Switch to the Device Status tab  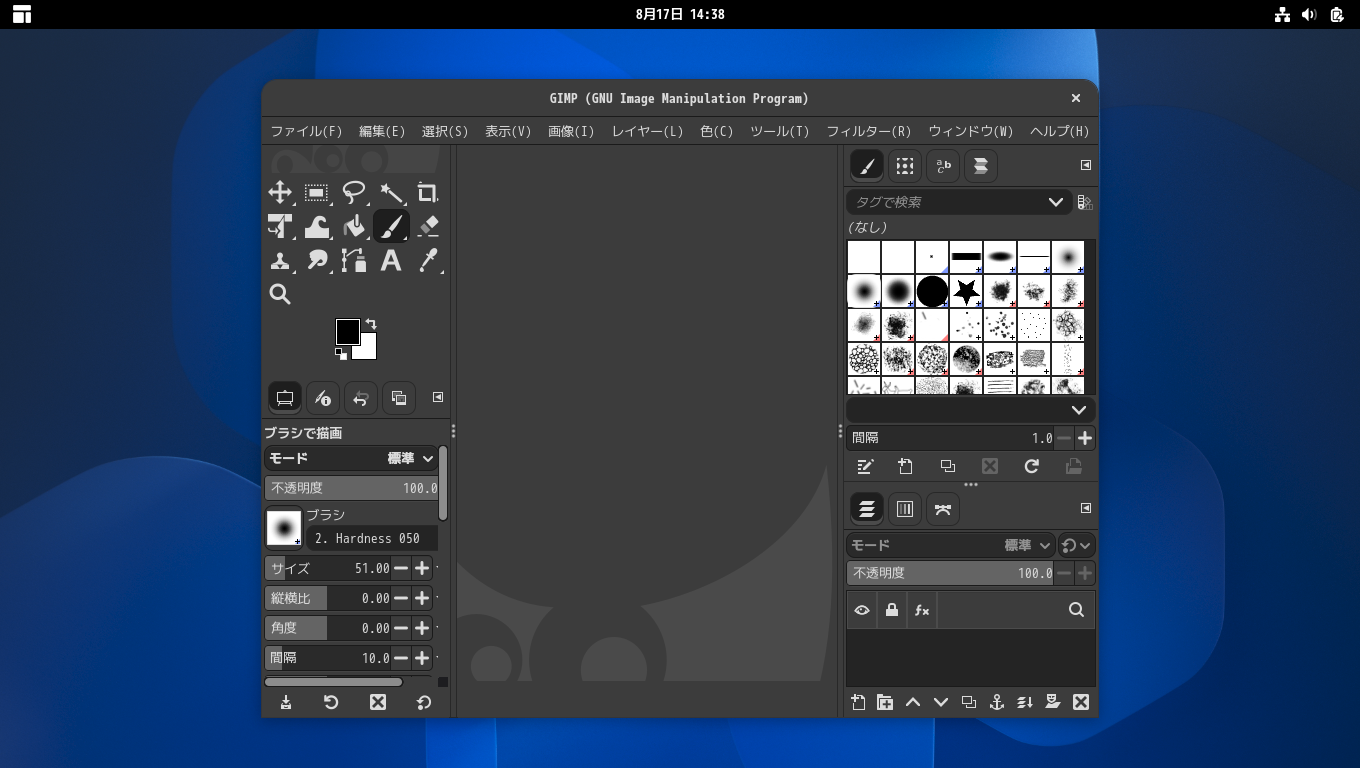tap(323, 398)
